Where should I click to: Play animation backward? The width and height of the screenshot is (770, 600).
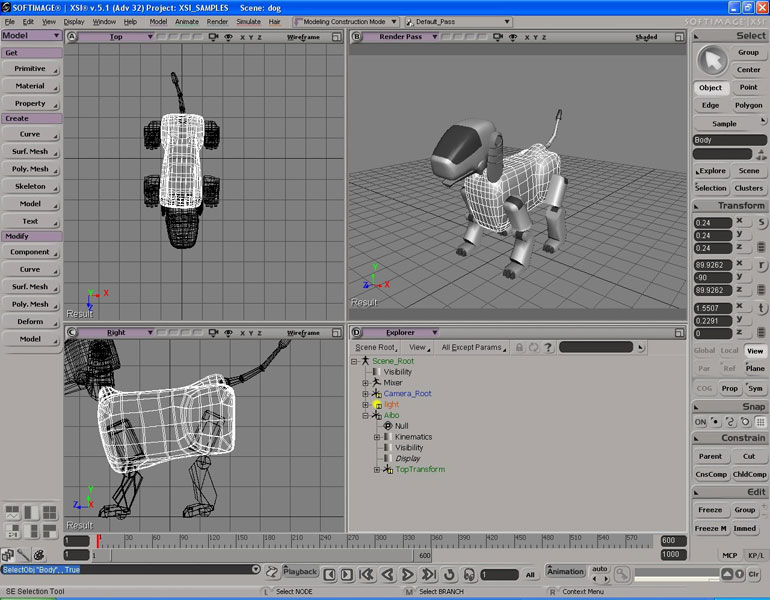[387, 574]
